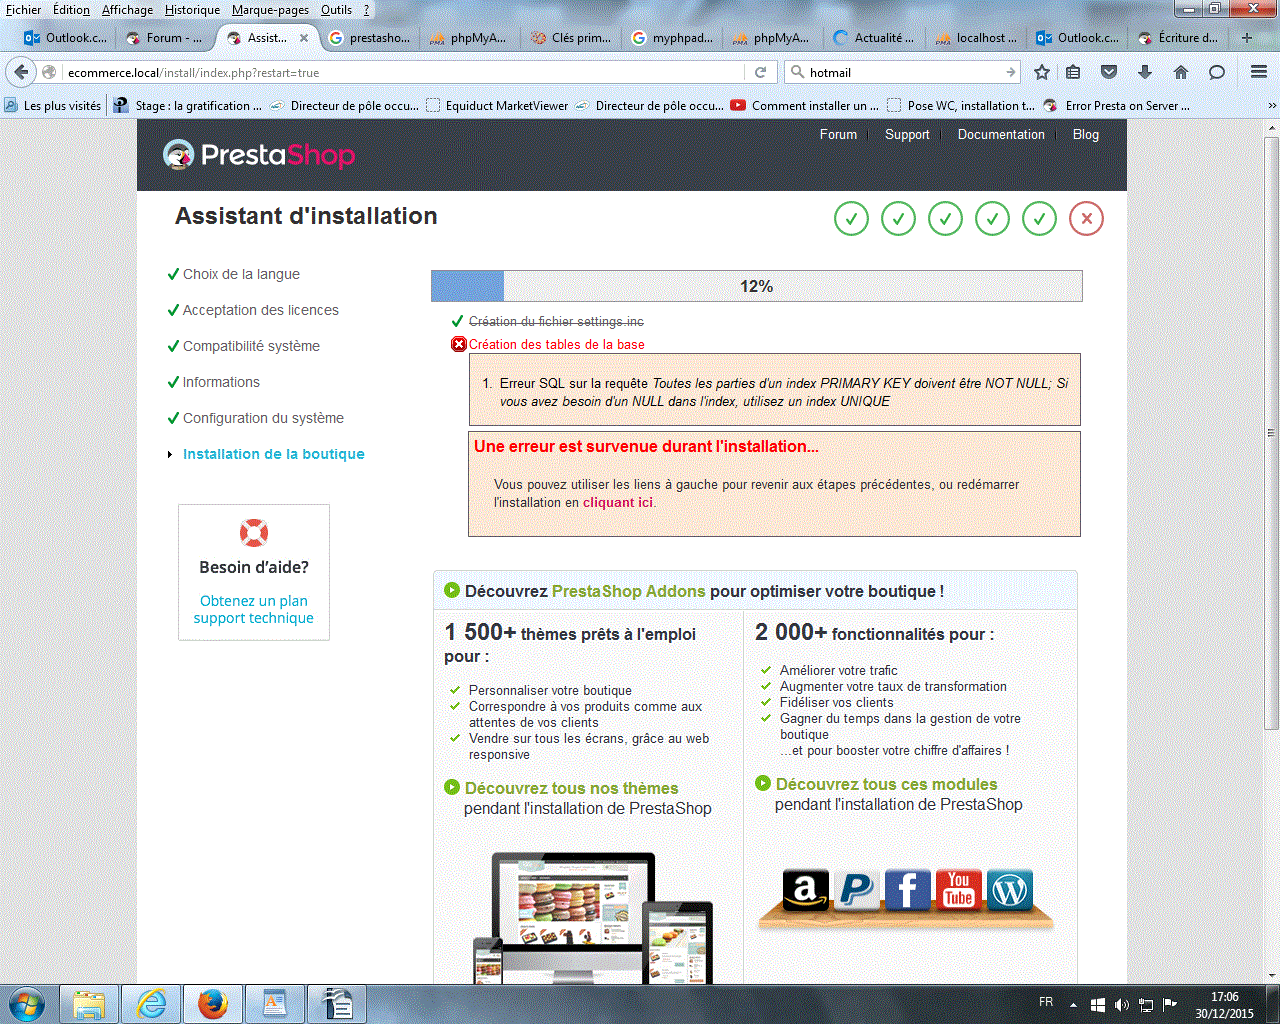The width and height of the screenshot is (1280, 1024).
Task: Open the chat bubble icon in toolbar
Action: (1217, 72)
